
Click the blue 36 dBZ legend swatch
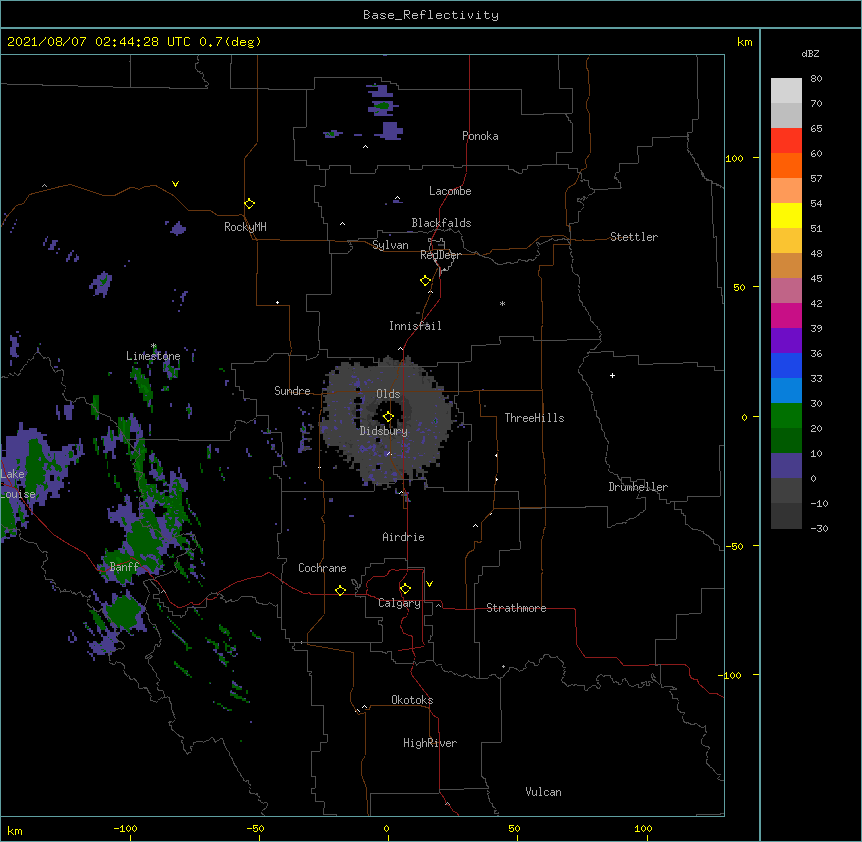click(786, 365)
